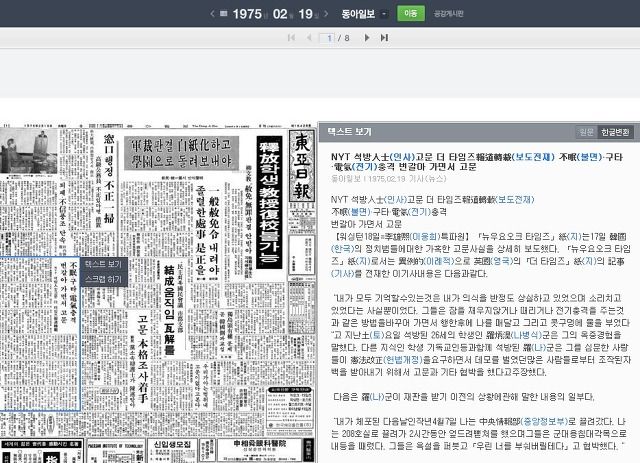
Task: Go to the previous date arrow
Action: (x=212, y=14)
